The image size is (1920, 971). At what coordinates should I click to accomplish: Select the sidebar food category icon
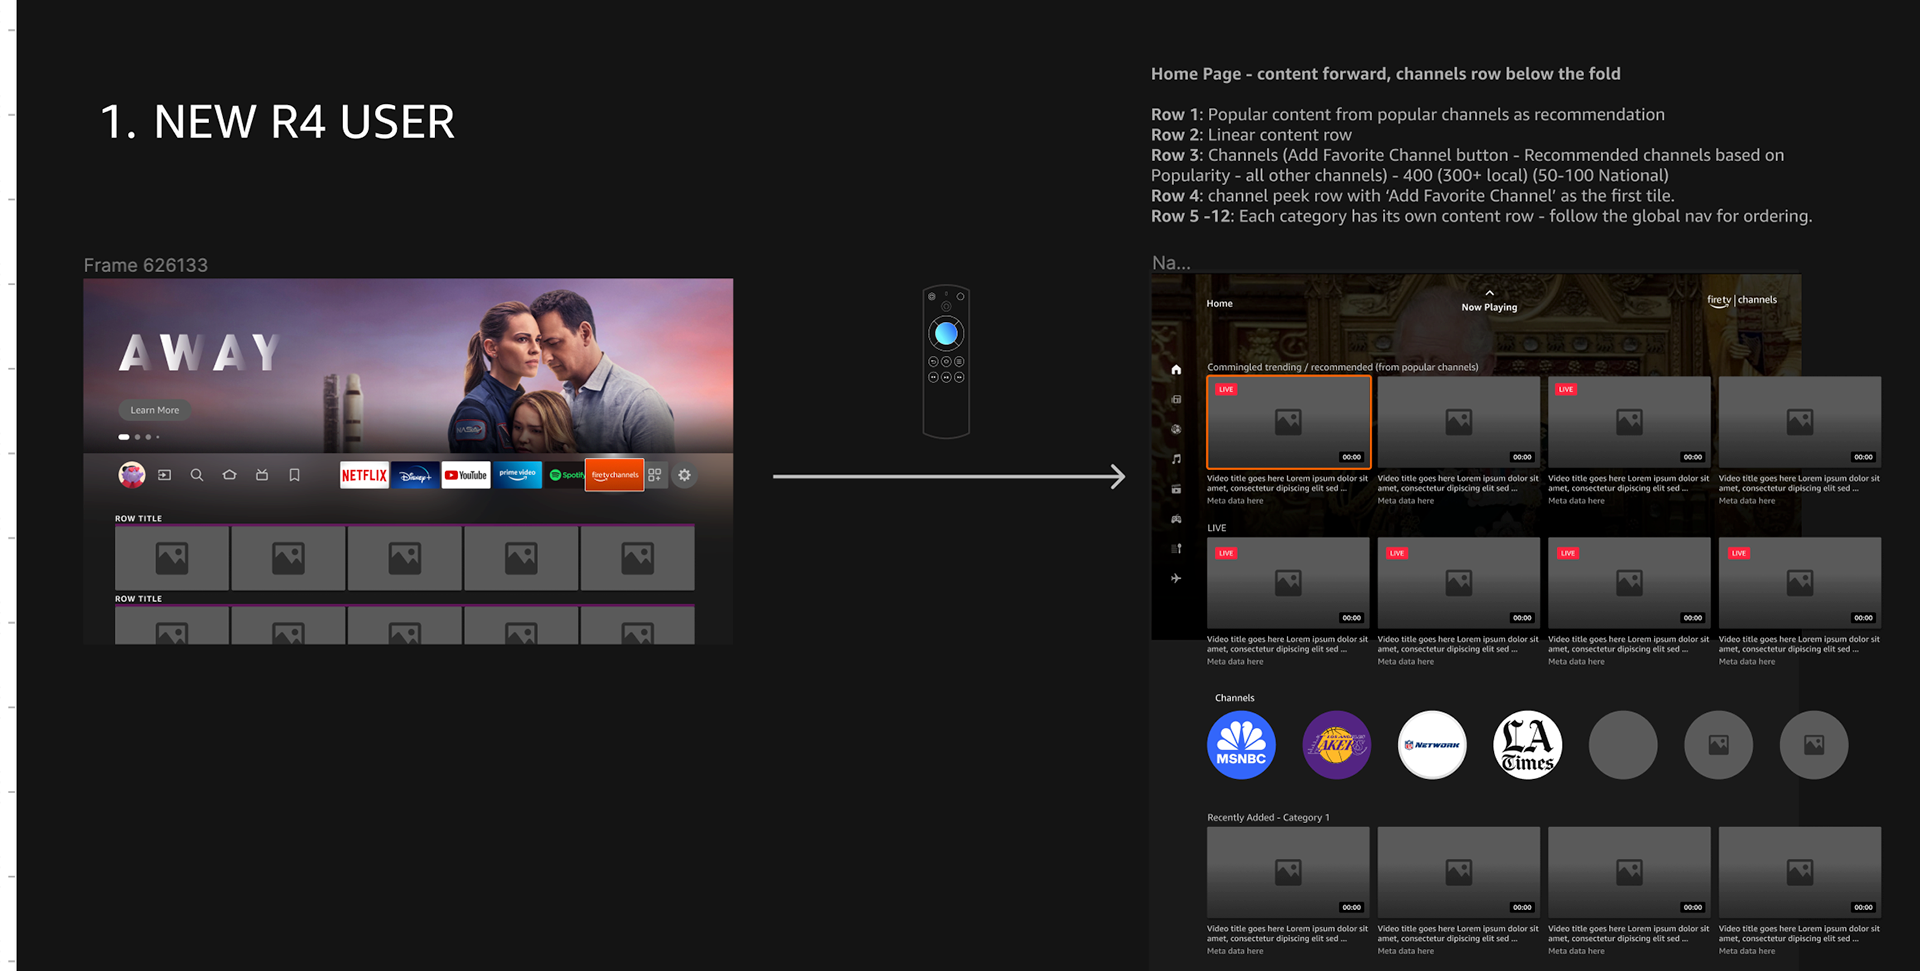1176,548
